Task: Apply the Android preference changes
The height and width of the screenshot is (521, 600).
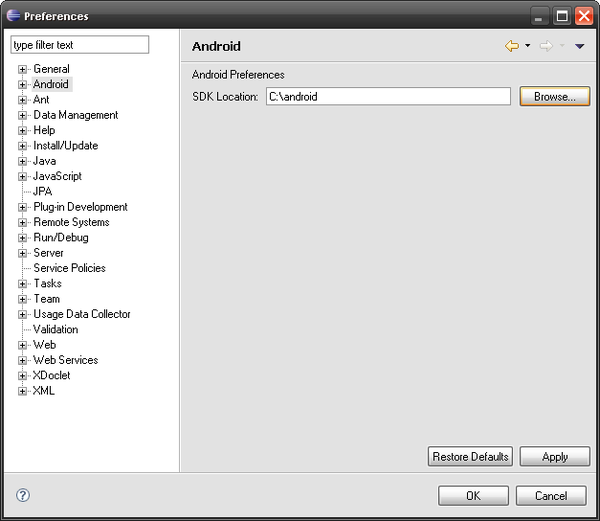Action: tap(555, 456)
